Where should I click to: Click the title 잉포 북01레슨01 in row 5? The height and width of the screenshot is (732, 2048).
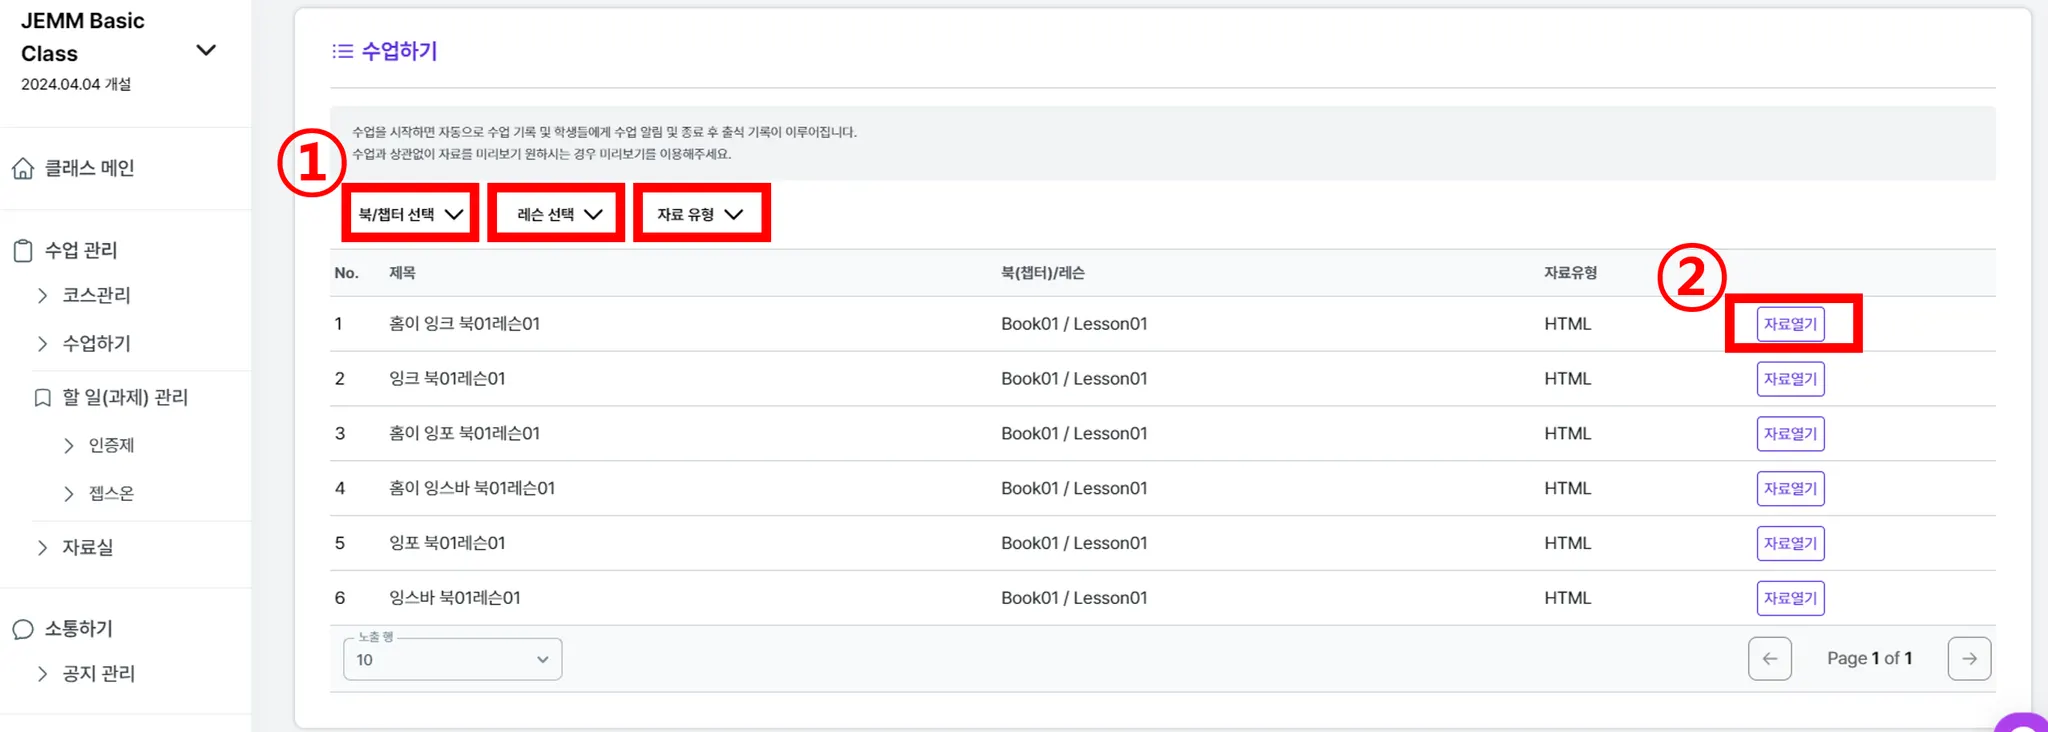pos(447,544)
